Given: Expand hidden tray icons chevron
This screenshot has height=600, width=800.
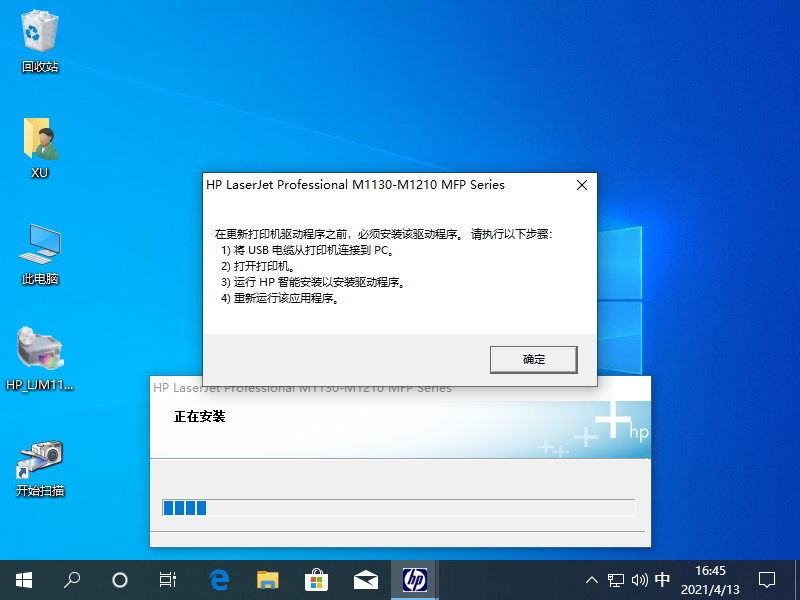Looking at the screenshot, I should coord(592,580).
